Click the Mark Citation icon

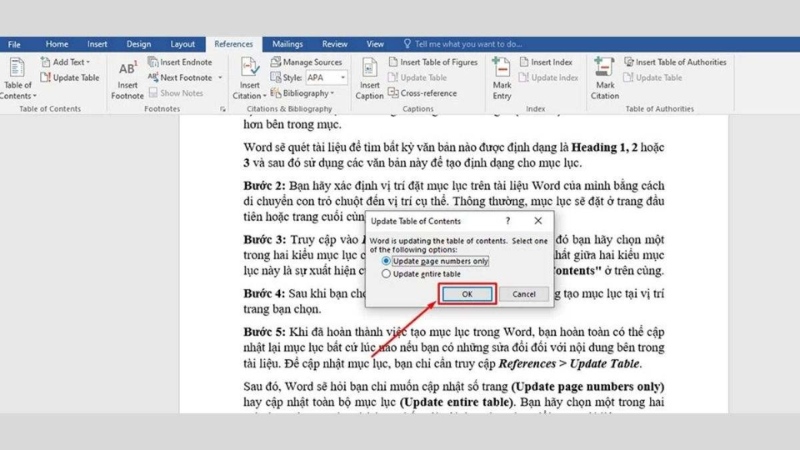click(x=604, y=71)
